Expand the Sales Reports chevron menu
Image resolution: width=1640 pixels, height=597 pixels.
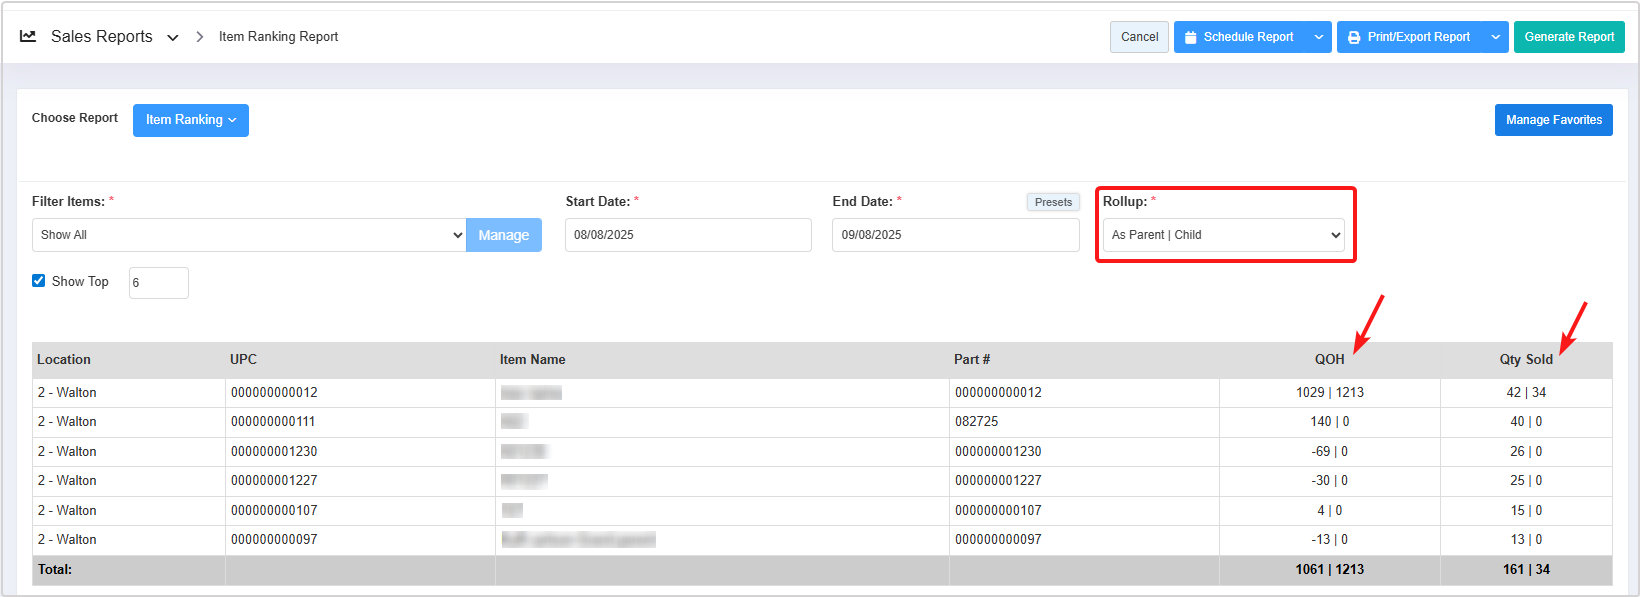[x=173, y=37]
